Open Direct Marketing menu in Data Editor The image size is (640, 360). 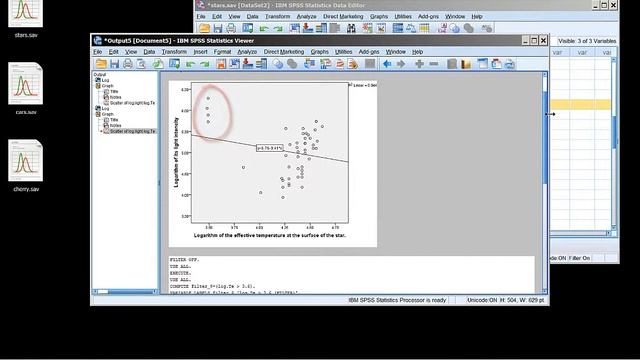(x=343, y=16)
